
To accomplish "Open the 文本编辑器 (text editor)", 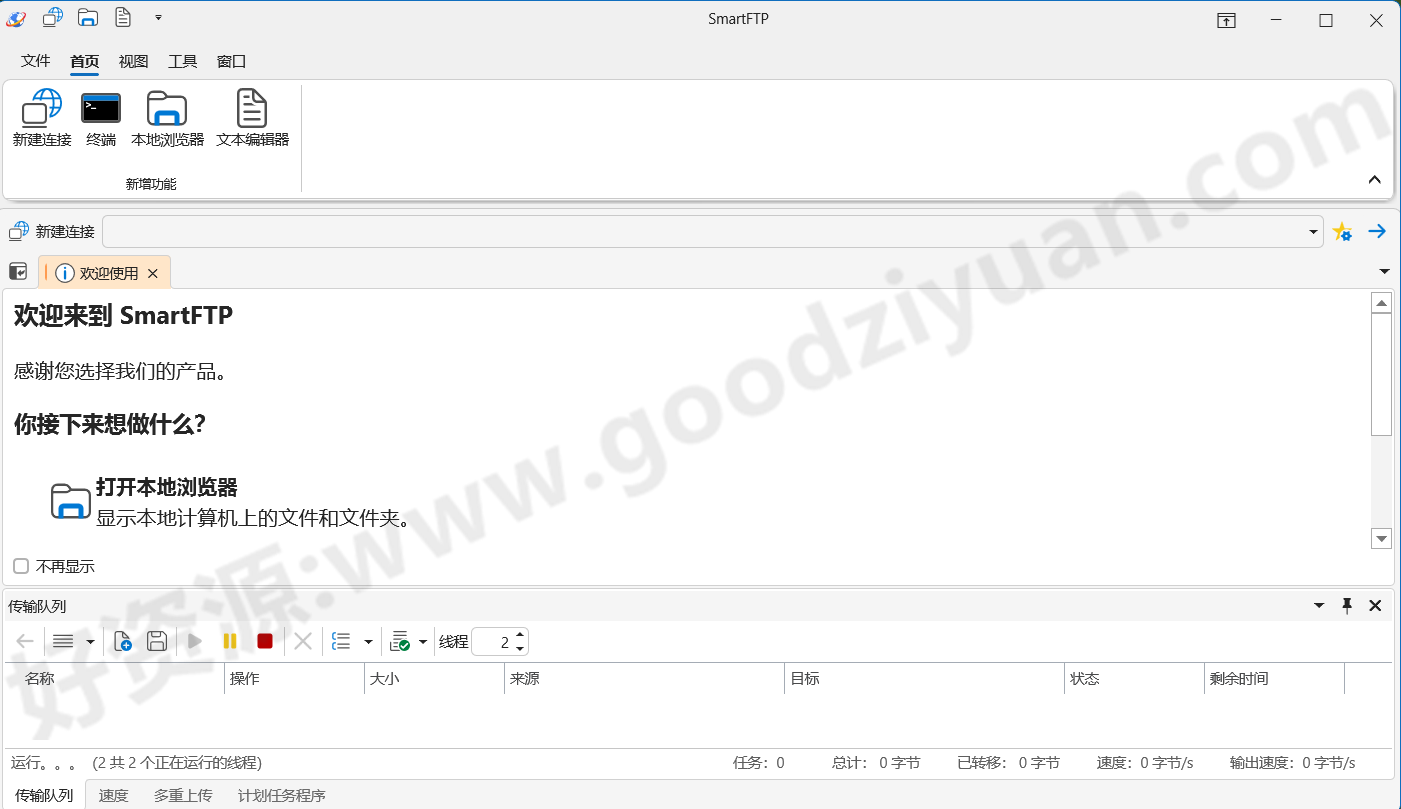I will [251, 115].
